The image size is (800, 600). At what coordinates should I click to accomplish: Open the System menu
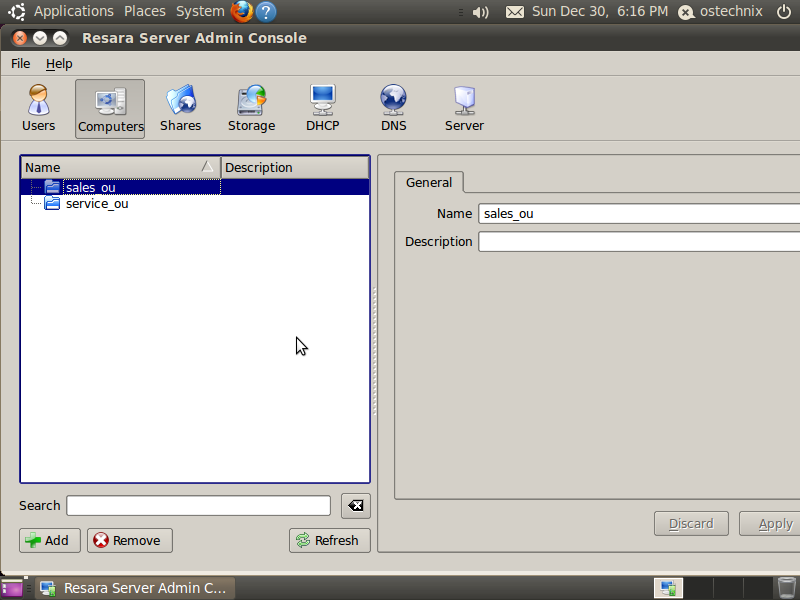(200, 11)
